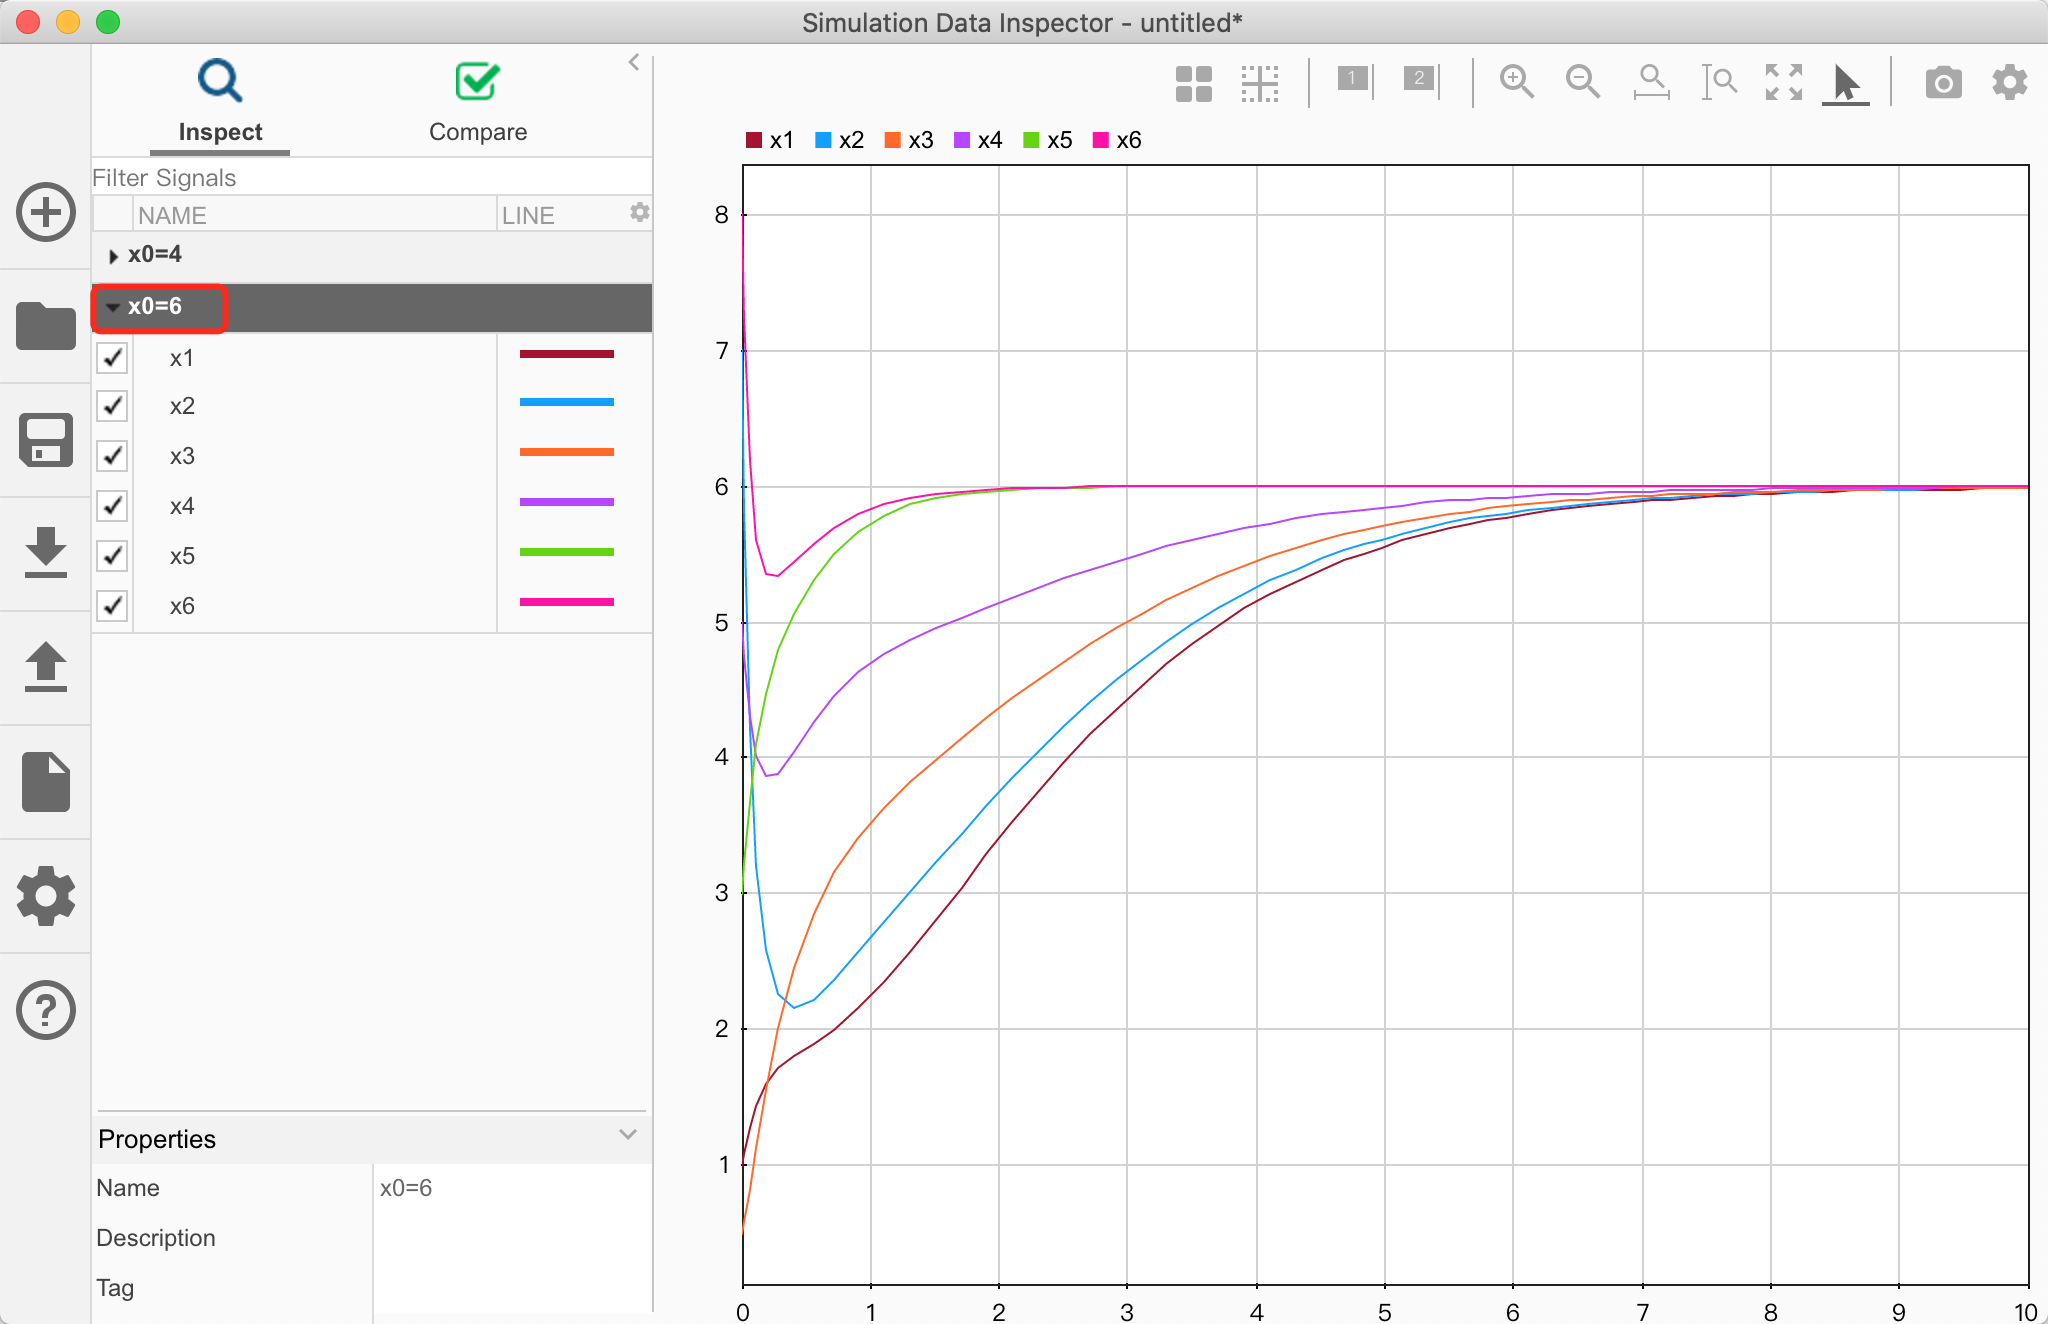The image size is (2048, 1324).
Task: Click the zoom out magnifier icon
Action: 1582,82
